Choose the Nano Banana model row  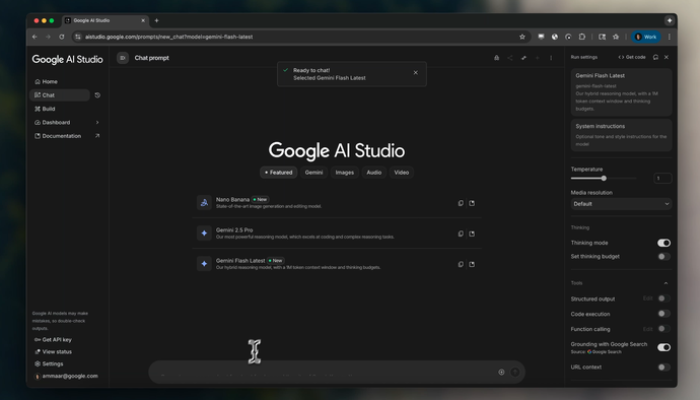tap(337, 203)
